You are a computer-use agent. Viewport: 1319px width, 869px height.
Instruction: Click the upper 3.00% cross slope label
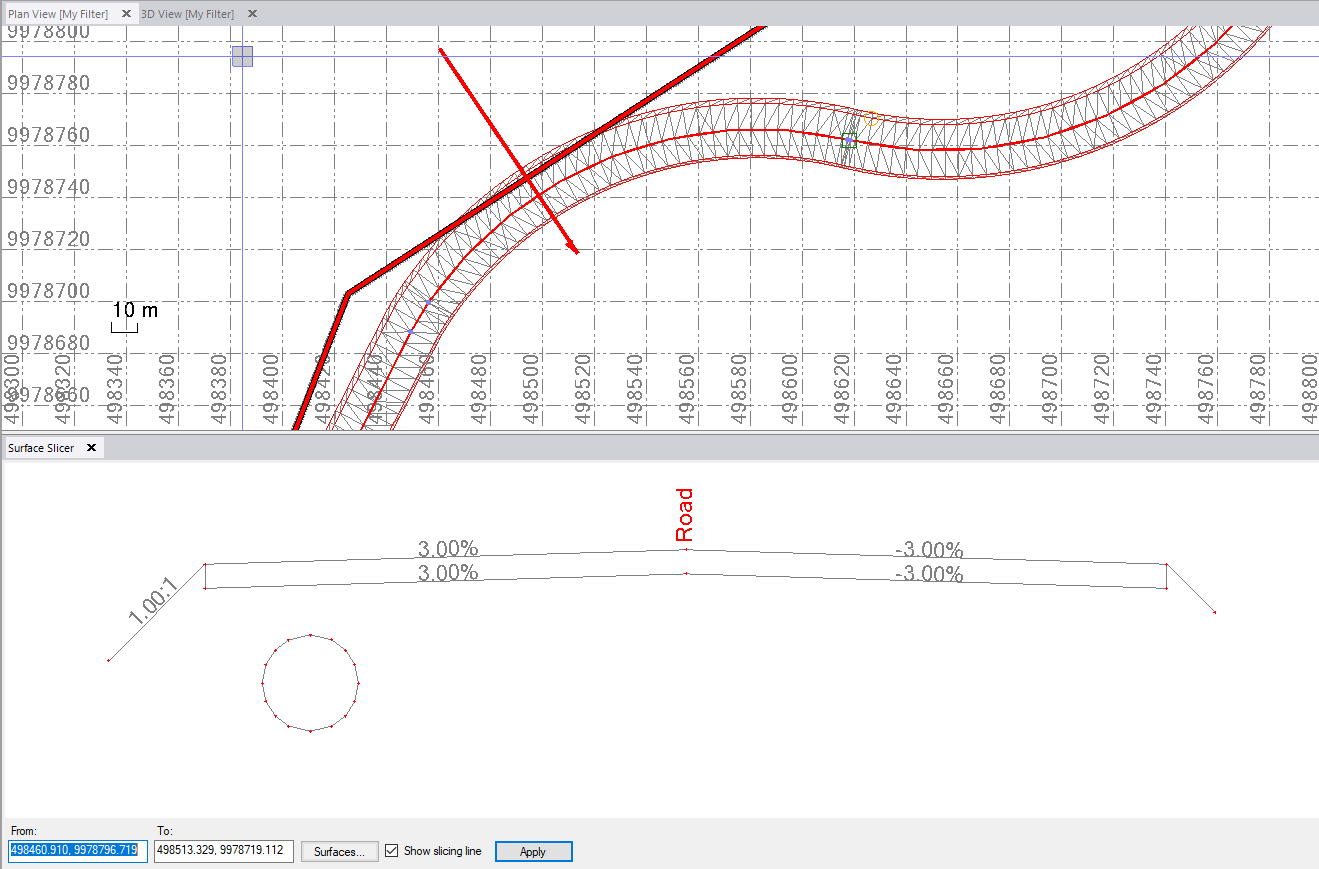tap(447, 549)
